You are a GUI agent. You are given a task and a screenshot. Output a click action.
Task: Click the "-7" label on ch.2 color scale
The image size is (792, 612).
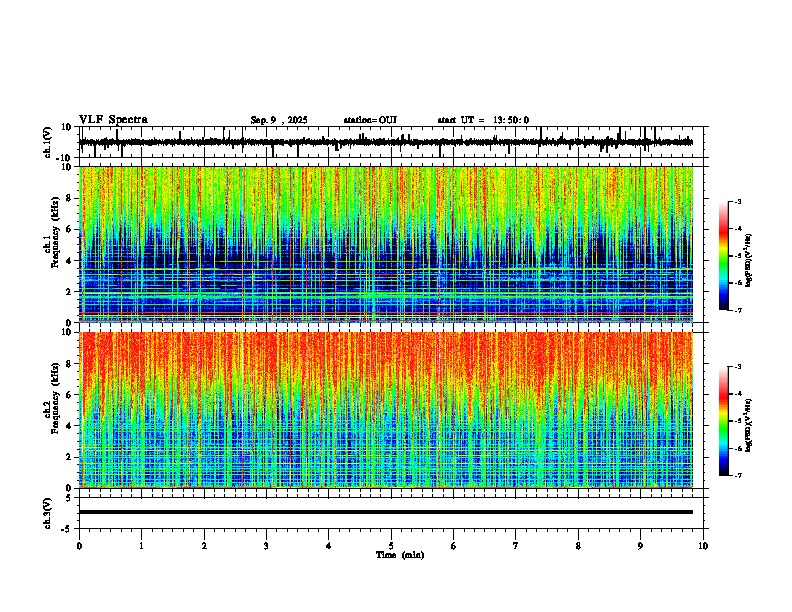[x=738, y=475]
